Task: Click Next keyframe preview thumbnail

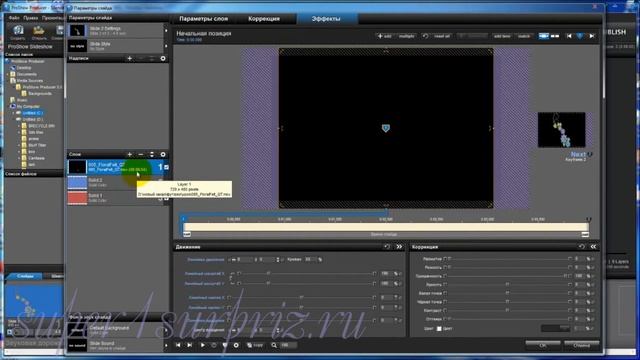Action: point(561,130)
